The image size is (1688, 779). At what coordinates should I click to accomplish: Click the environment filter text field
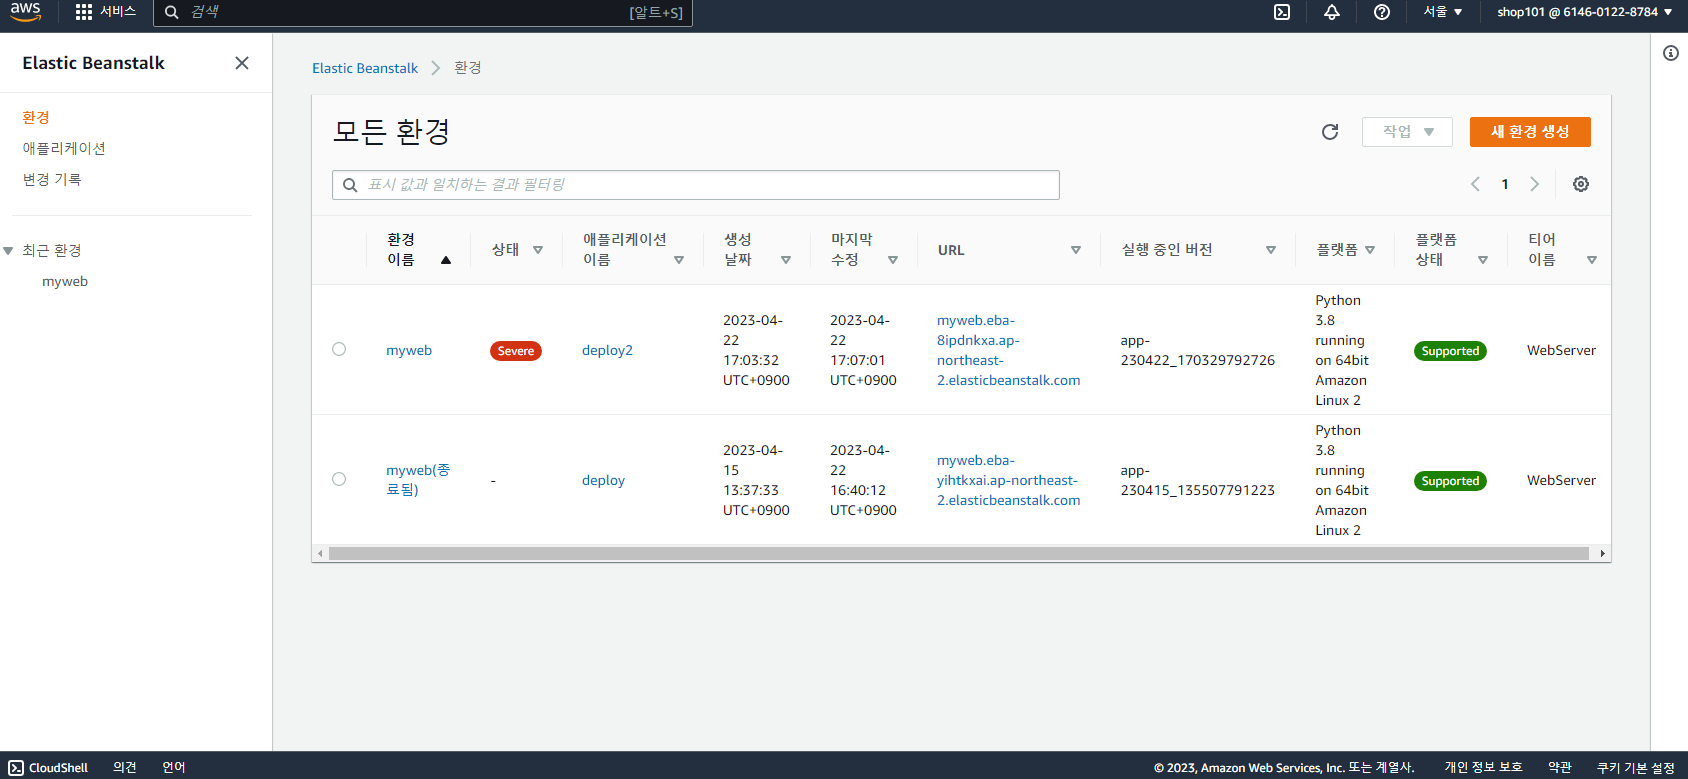click(696, 185)
